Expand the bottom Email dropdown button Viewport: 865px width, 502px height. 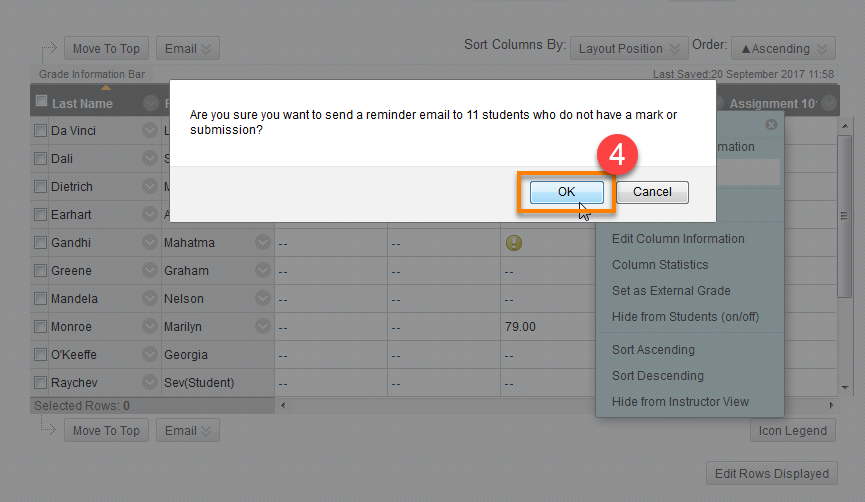188,431
